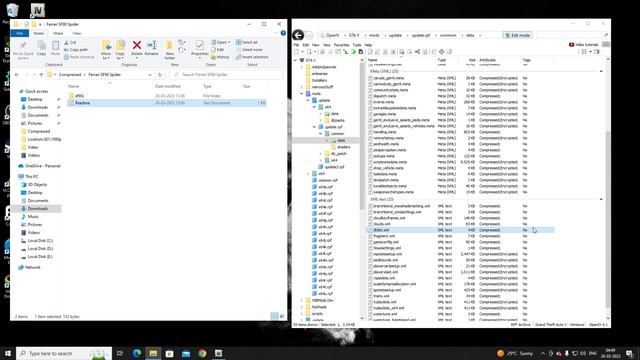Click the green arrow icon in OpenIV toolbar
This screenshot has height=360, width=640.
[353, 52]
